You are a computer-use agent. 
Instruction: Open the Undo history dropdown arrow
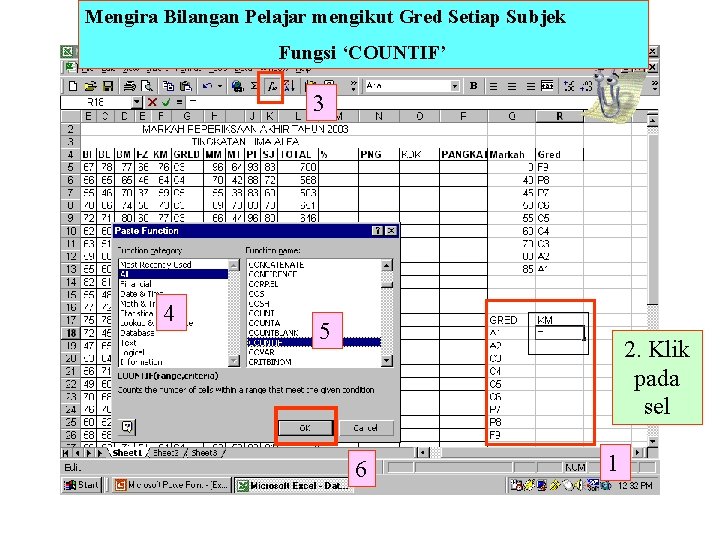[x=219, y=86]
